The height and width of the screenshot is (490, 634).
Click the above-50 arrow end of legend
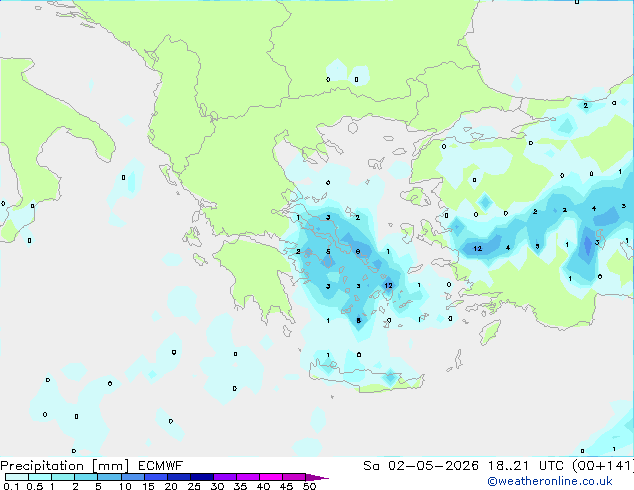(x=317, y=477)
